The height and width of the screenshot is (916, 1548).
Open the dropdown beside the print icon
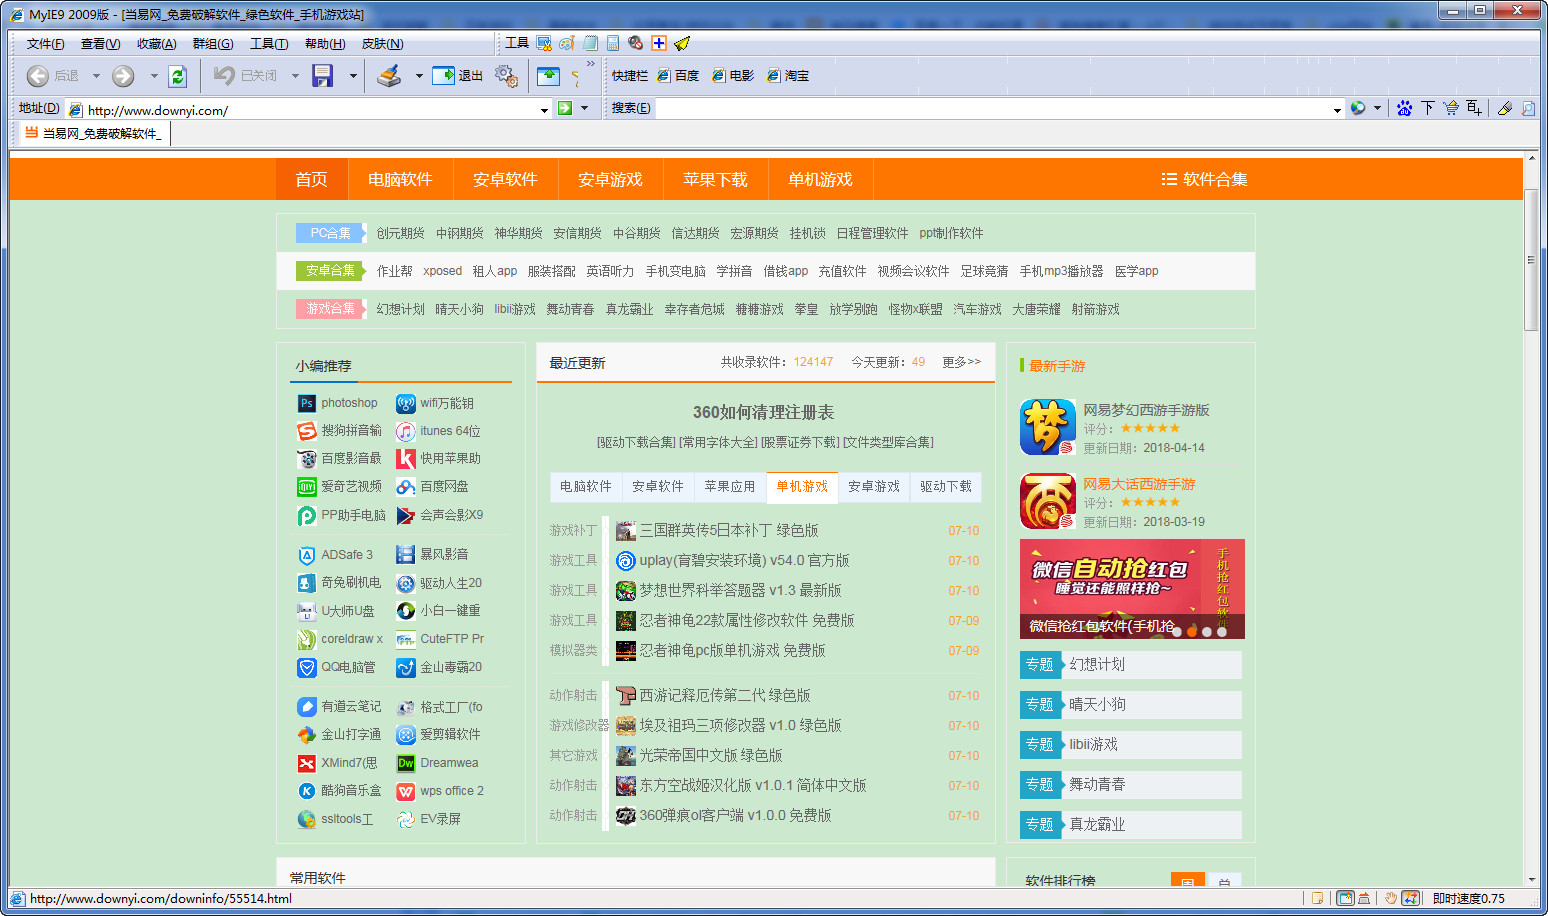pyautogui.click(x=419, y=75)
